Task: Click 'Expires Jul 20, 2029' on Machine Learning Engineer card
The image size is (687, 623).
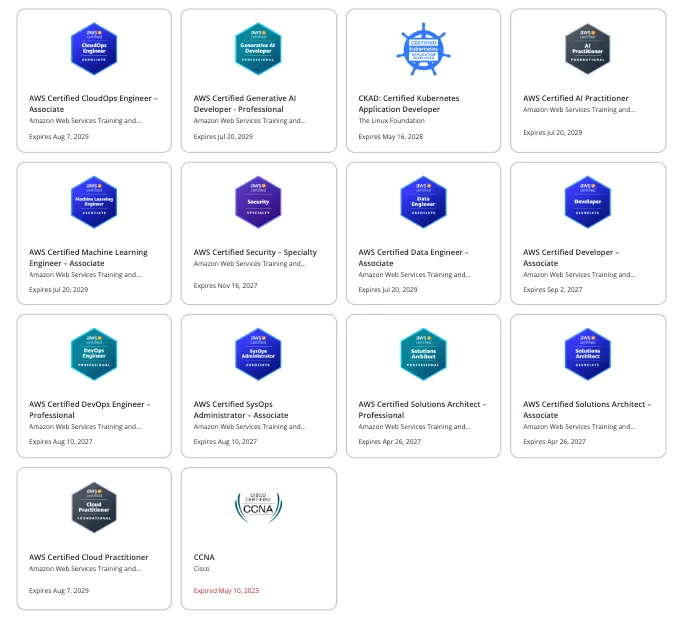Action: click(x=58, y=290)
